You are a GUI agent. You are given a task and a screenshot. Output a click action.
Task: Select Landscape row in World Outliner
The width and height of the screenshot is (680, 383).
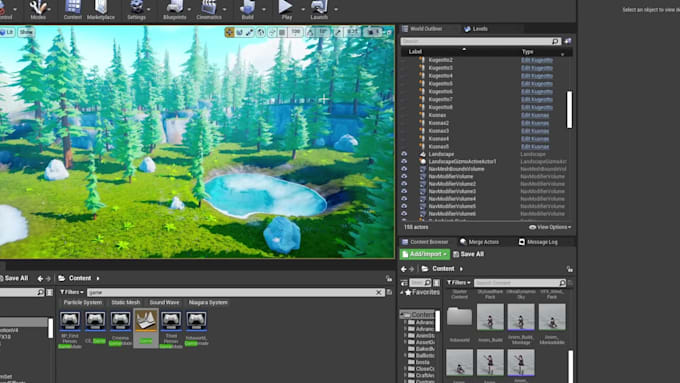tap(483, 154)
